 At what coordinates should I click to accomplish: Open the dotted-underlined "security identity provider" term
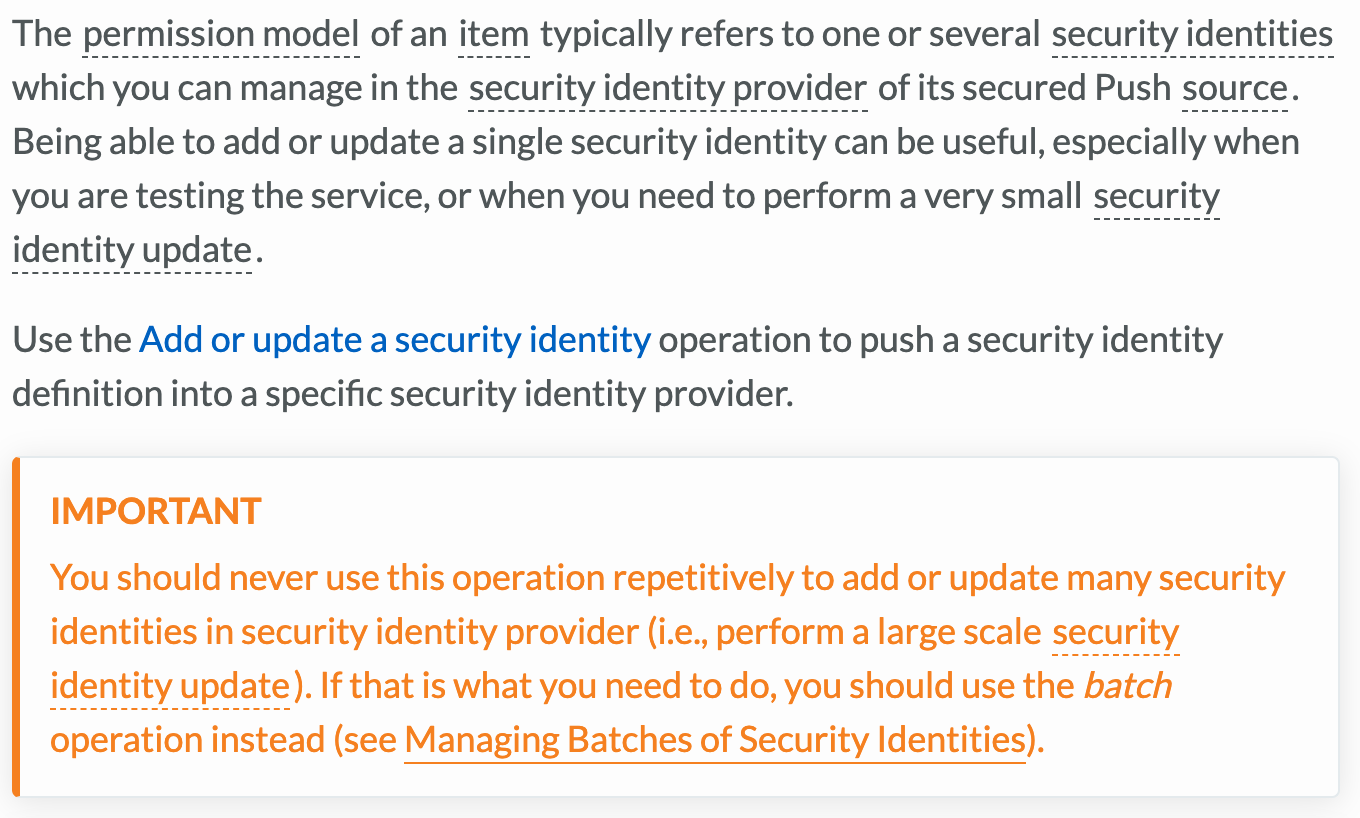[x=667, y=89]
